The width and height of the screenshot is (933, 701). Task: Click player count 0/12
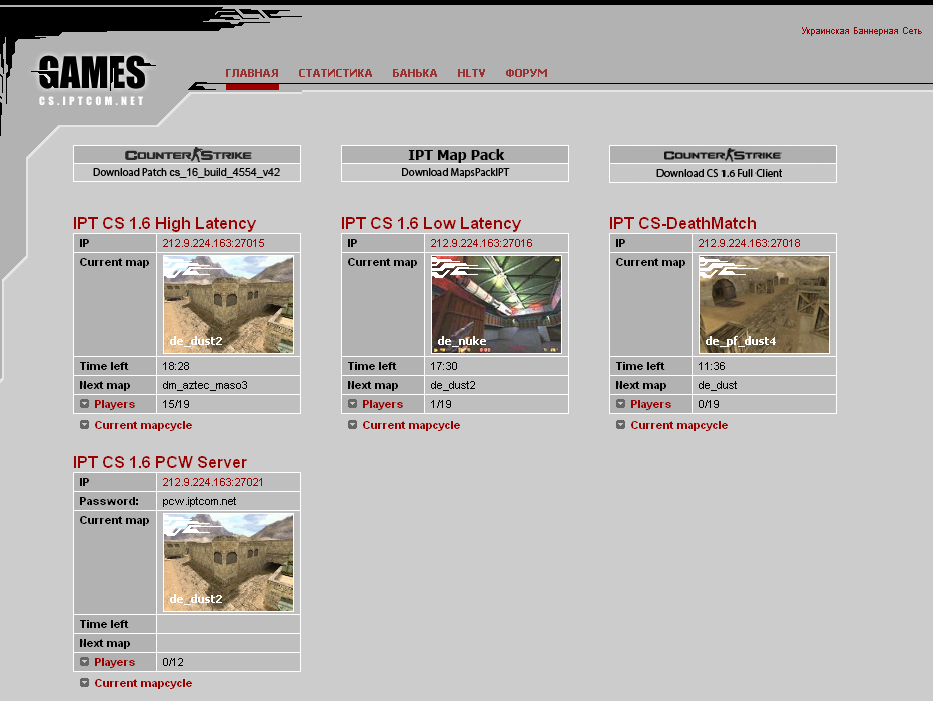173,662
